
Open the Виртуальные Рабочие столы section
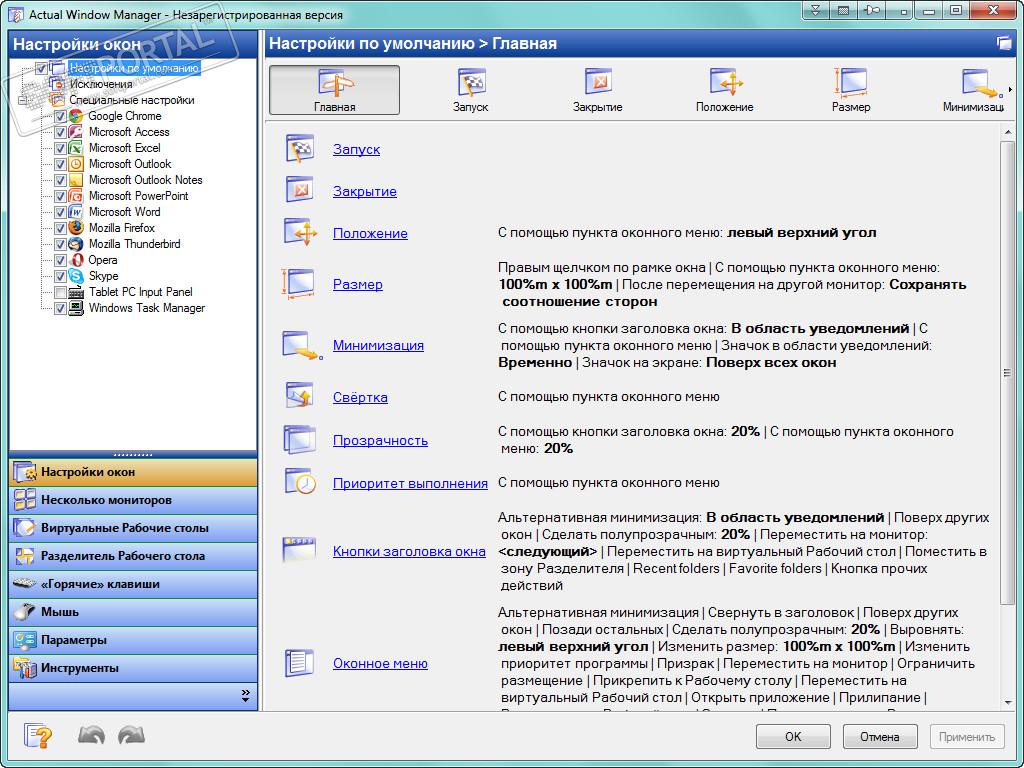point(133,528)
